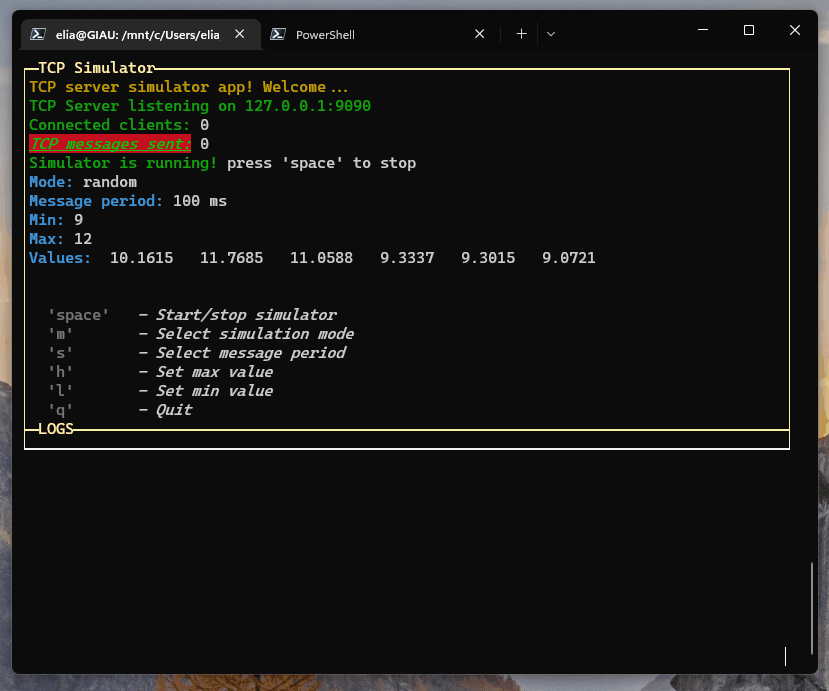Screen dimensions: 829x691
Task: Click the value 10.1615
Action: point(141,258)
